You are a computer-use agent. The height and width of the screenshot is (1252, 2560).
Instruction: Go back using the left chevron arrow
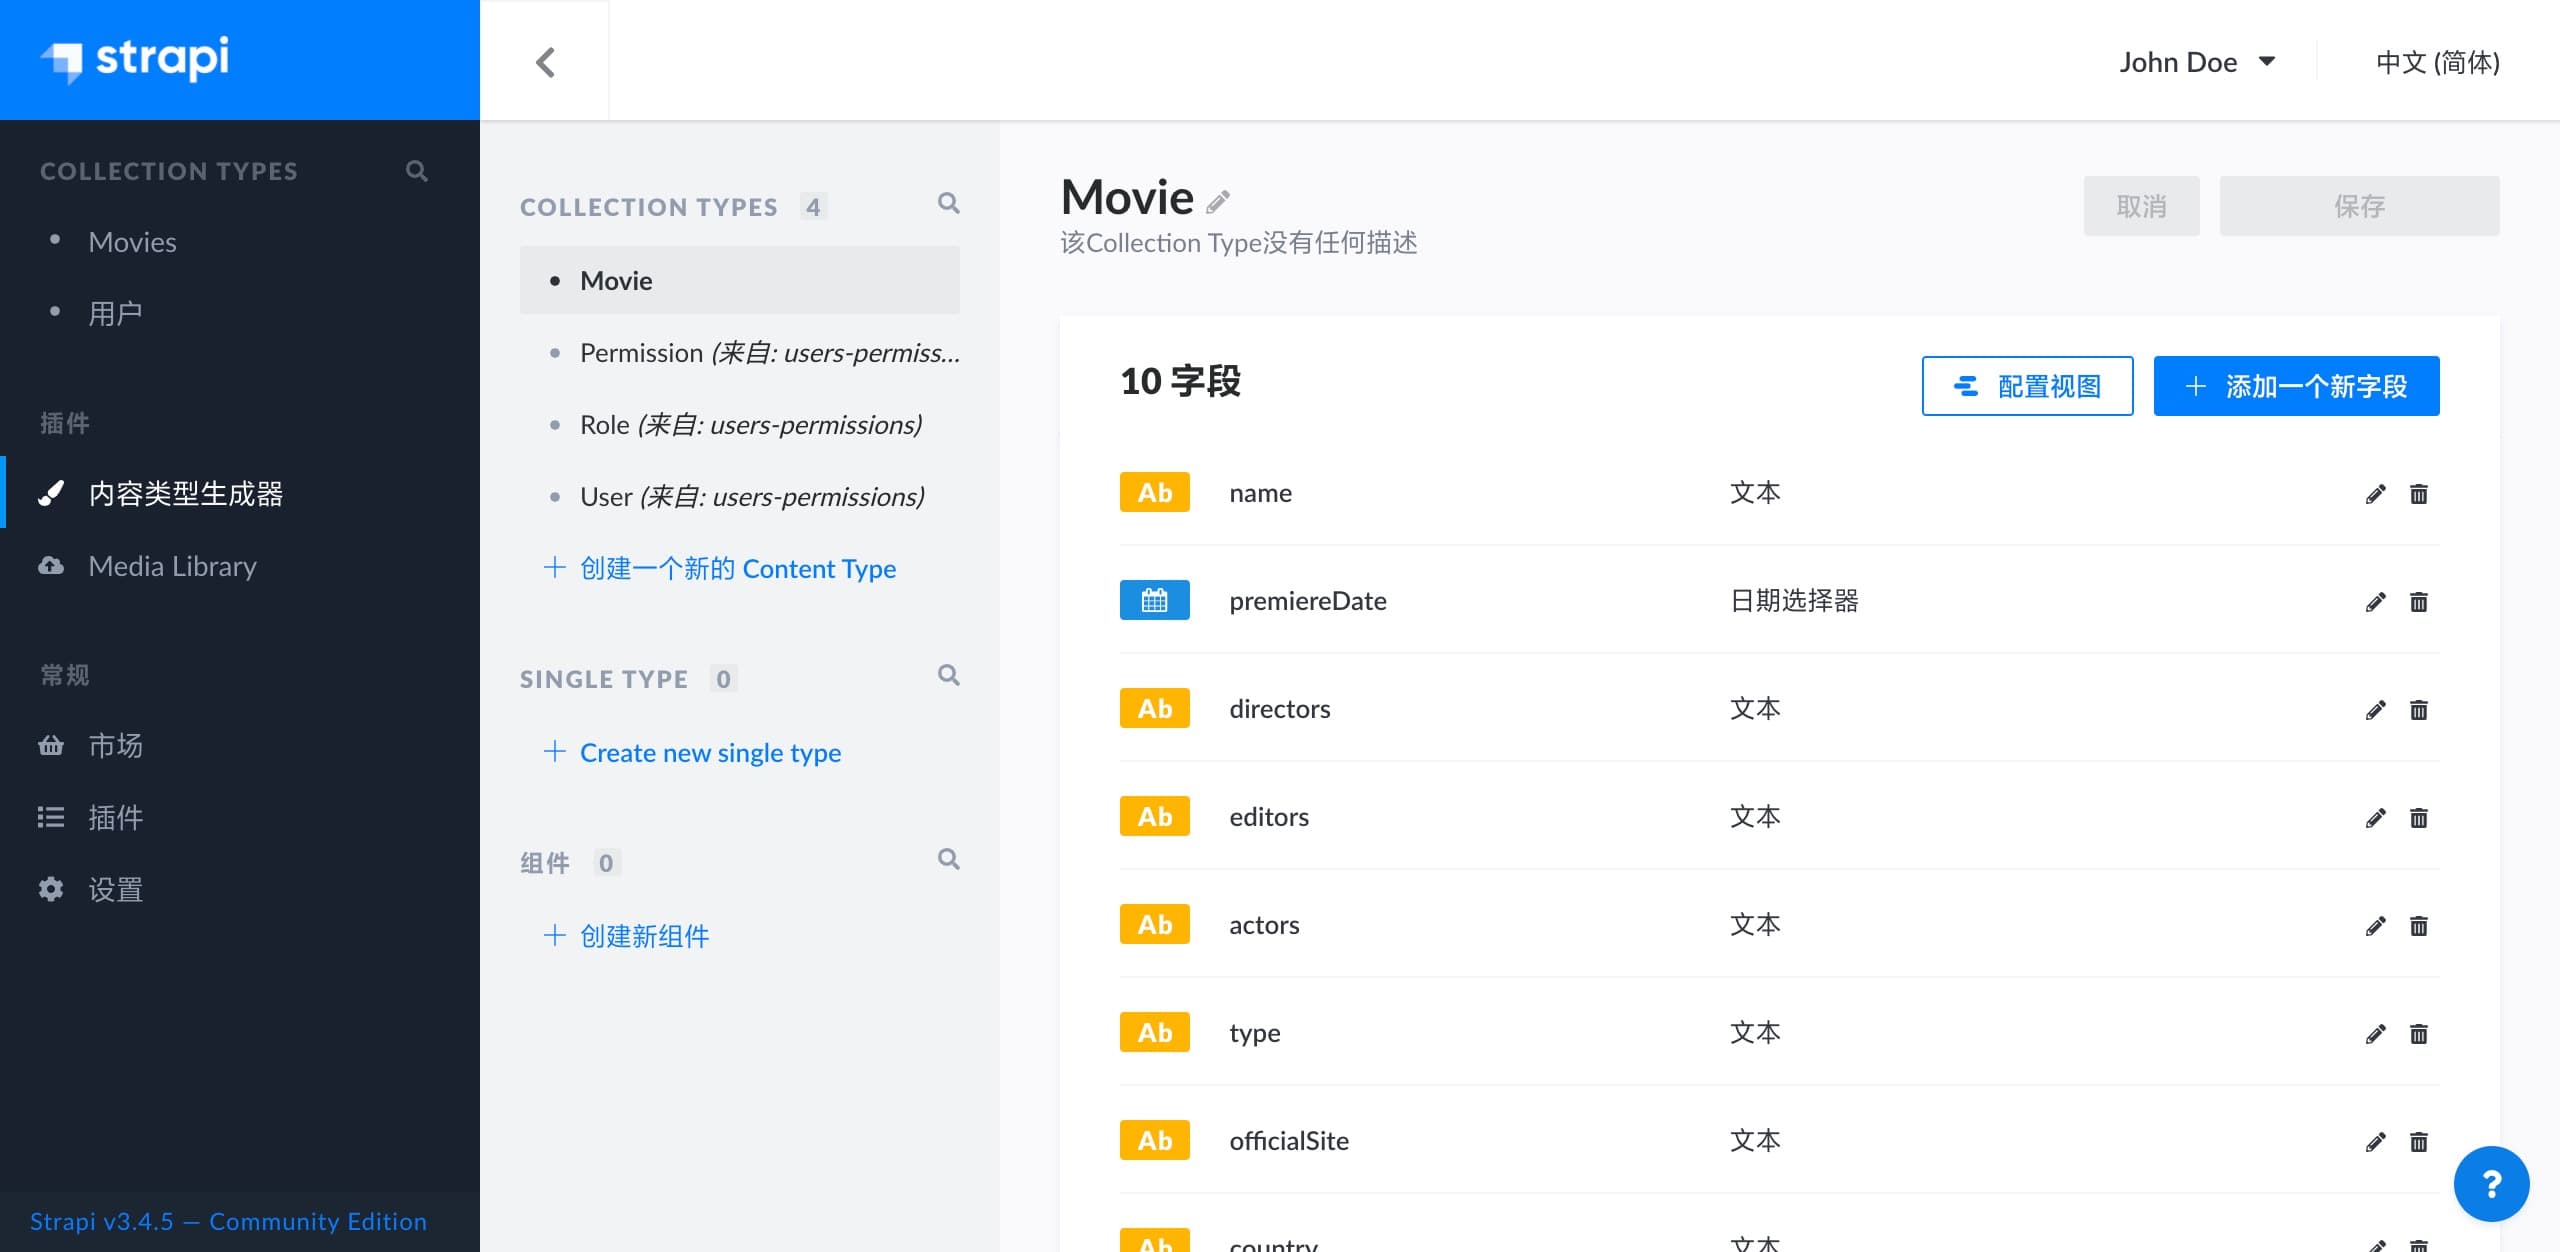coord(545,62)
